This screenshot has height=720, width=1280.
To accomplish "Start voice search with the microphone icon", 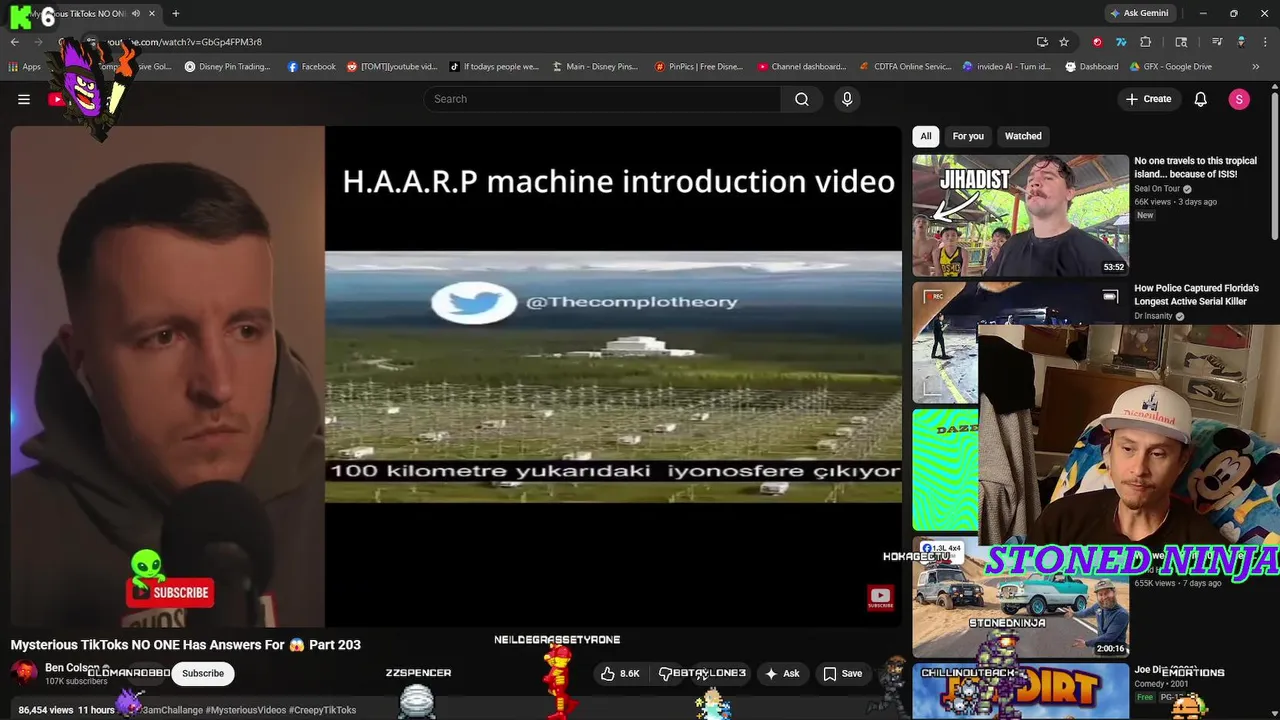I will point(847,99).
